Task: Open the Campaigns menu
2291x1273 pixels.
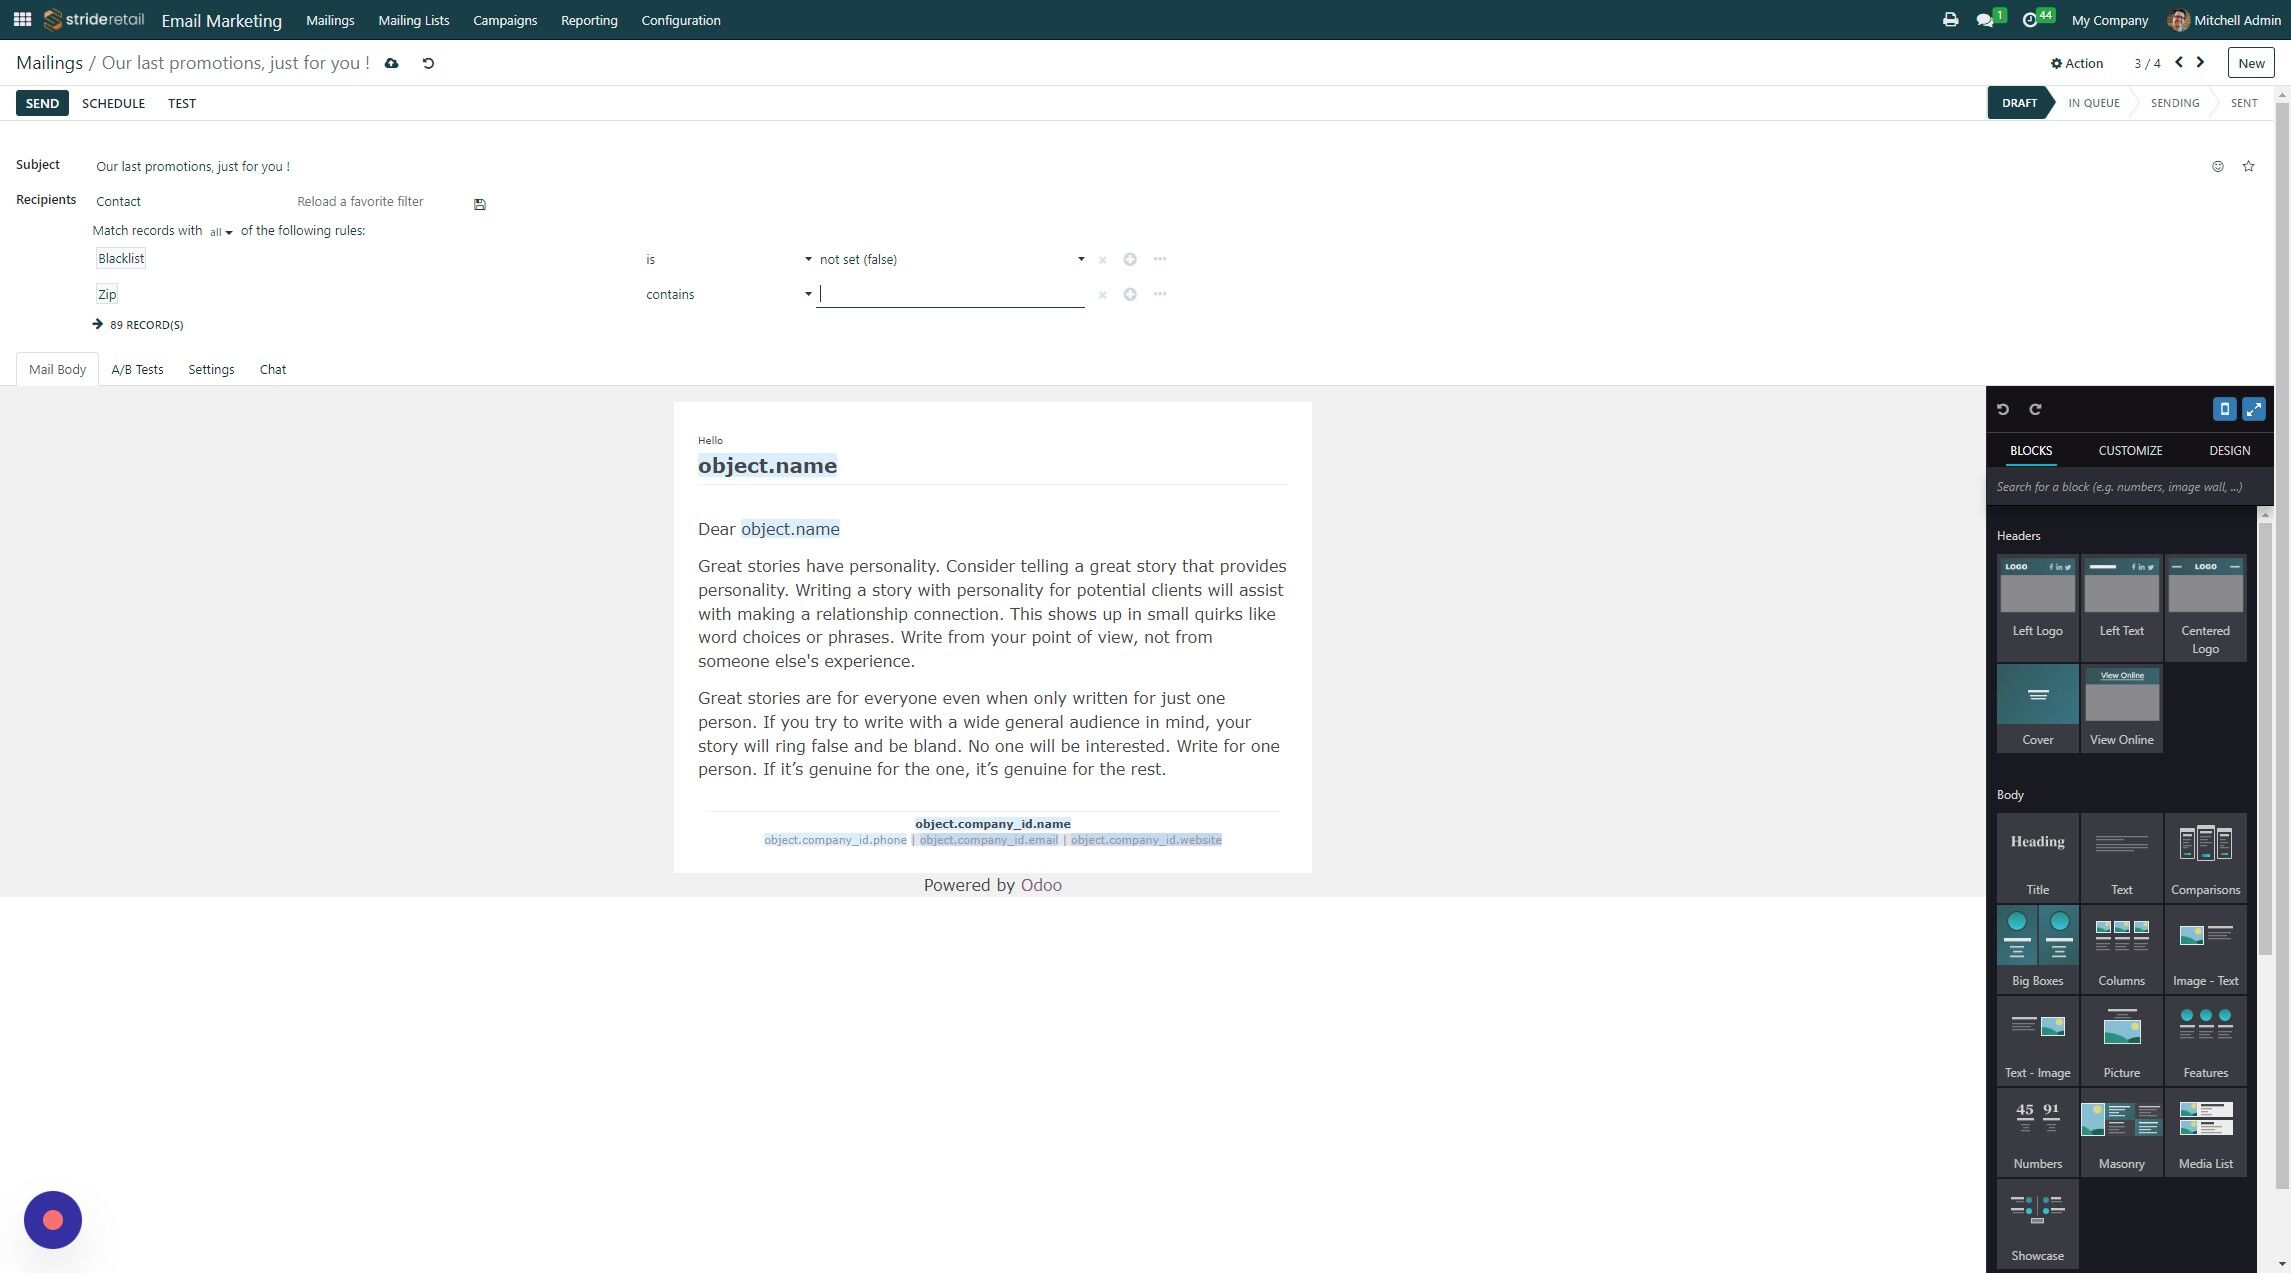Action: coord(504,20)
